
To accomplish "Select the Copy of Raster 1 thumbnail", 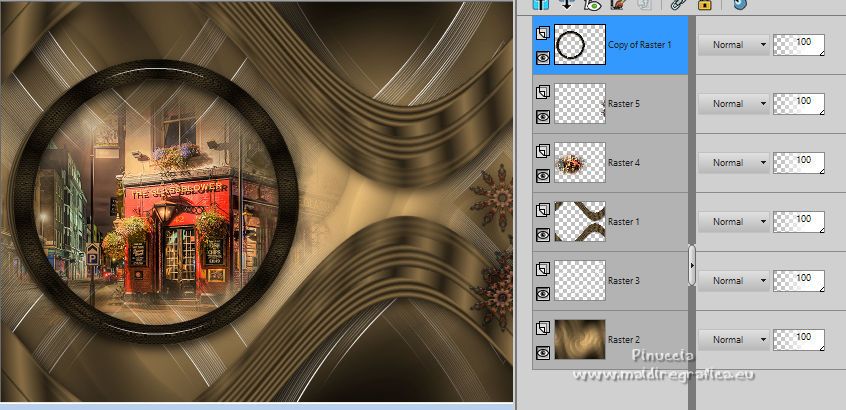I will (x=580, y=45).
